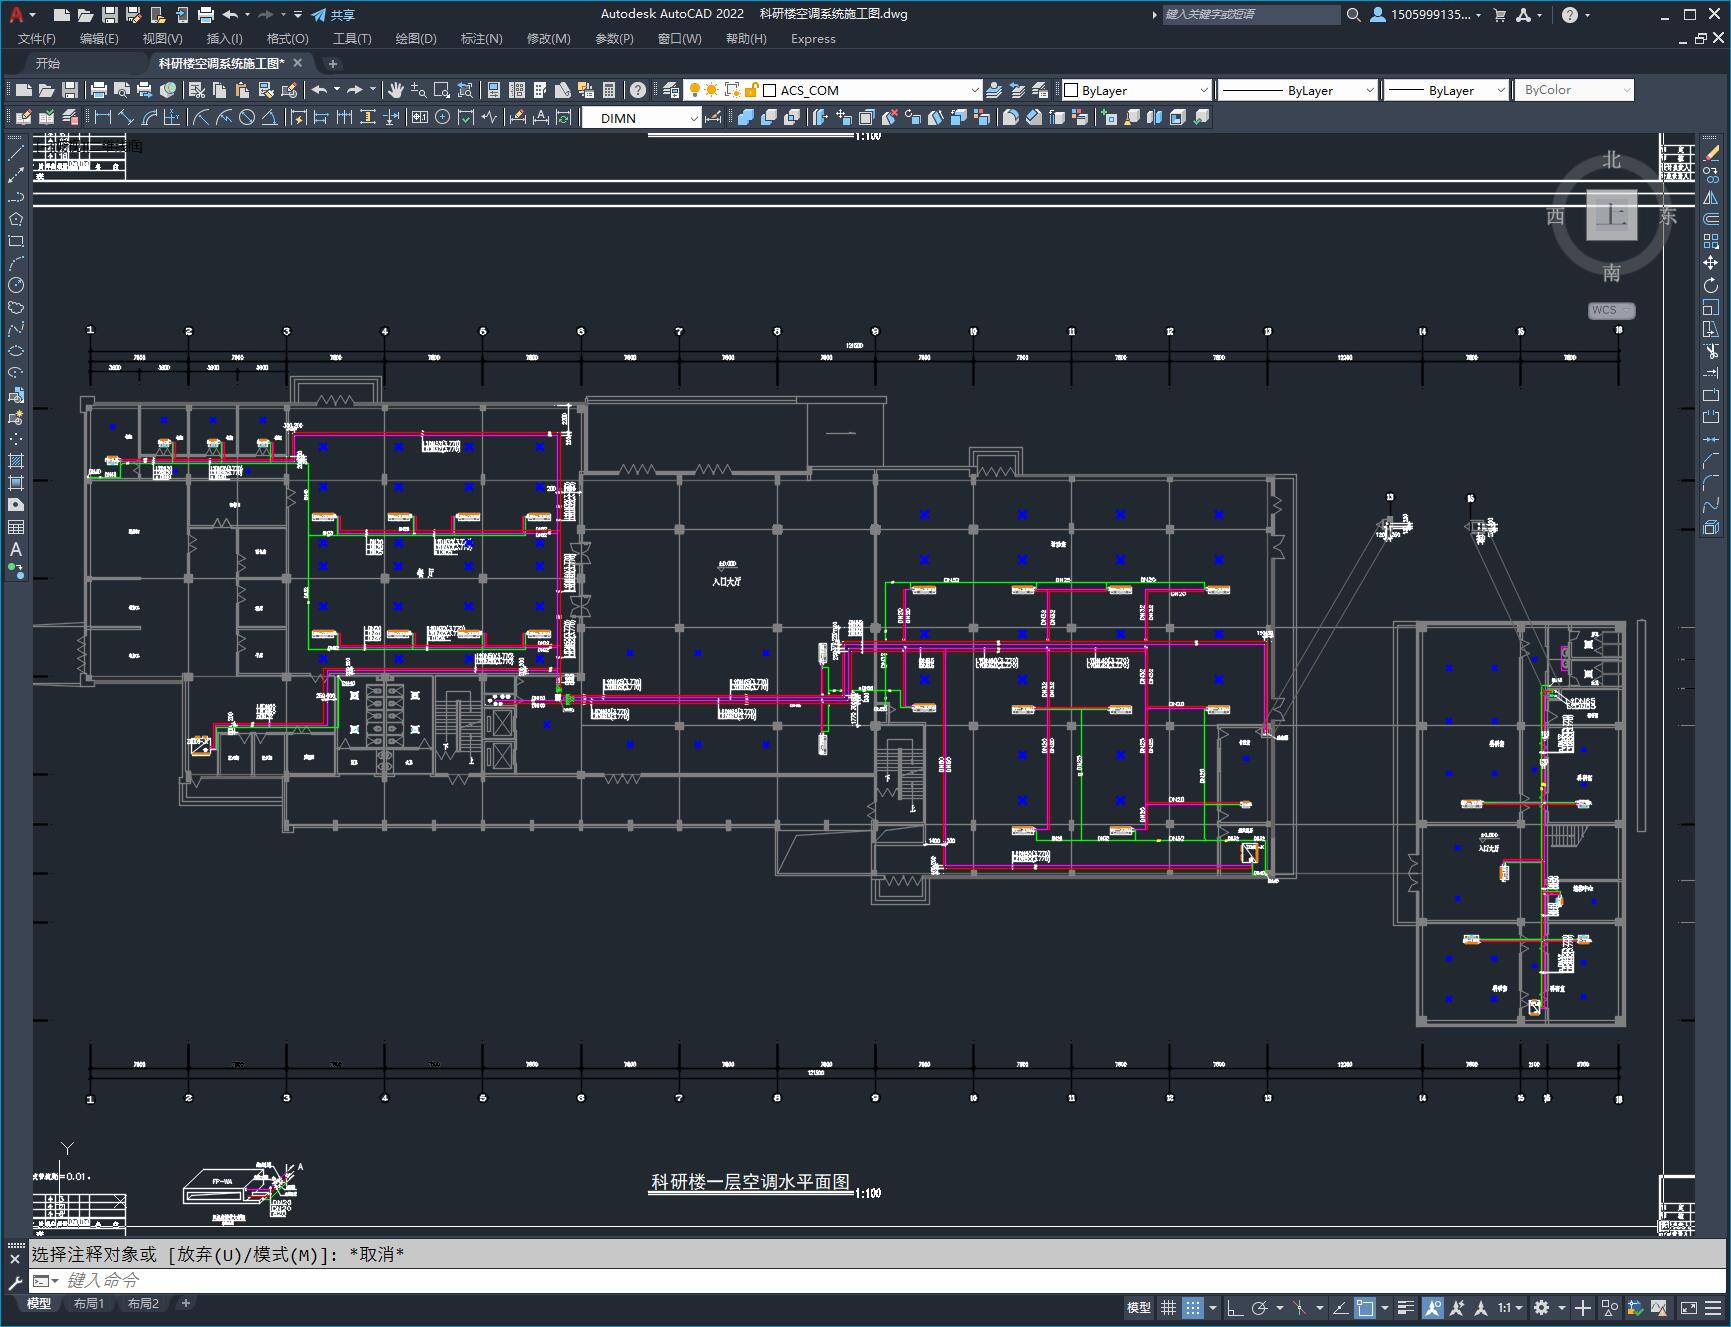Screen dimensions: 1731x1327
Task: Expand the WCS coordinate system dropdown
Action: coord(1610,310)
